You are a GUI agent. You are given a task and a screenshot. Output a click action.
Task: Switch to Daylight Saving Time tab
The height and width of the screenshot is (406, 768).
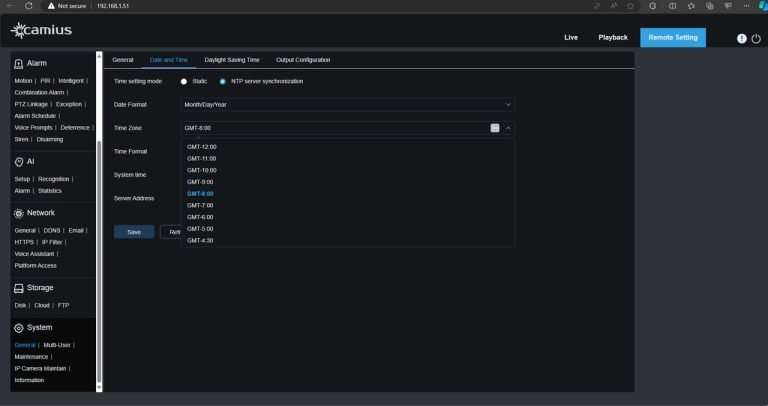pyautogui.click(x=231, y=60)
